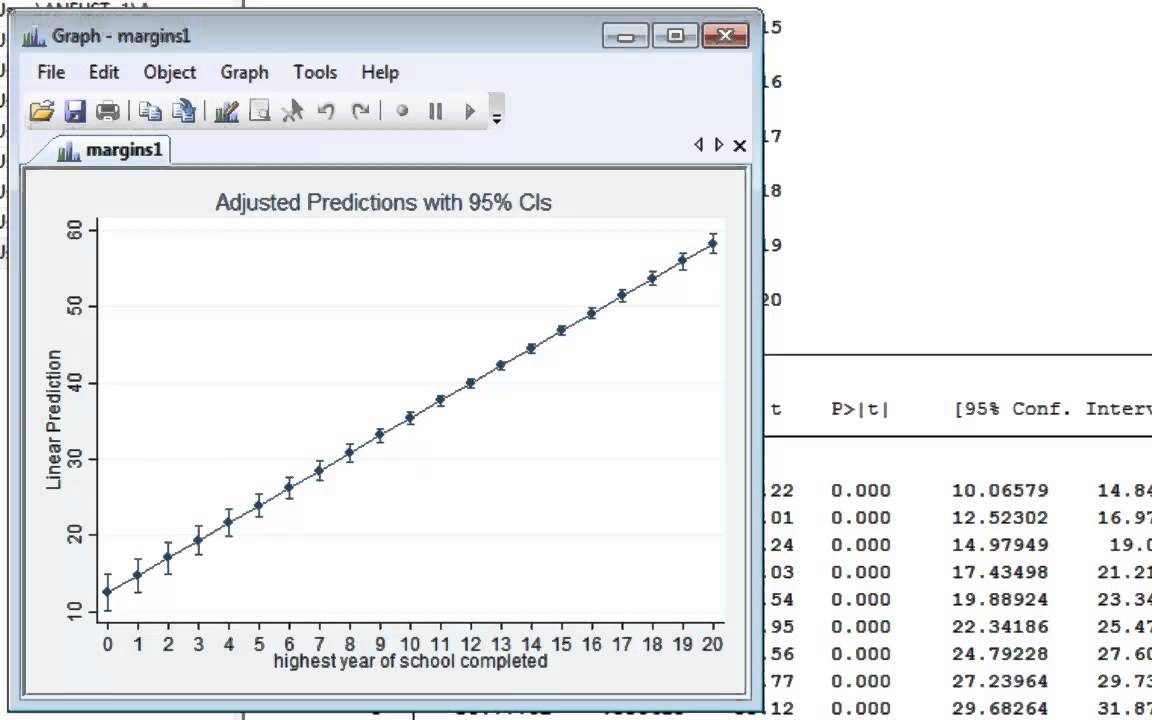Select graph title 'Adjusted Predictions with 95% CIs'

(x=384, y=202)
